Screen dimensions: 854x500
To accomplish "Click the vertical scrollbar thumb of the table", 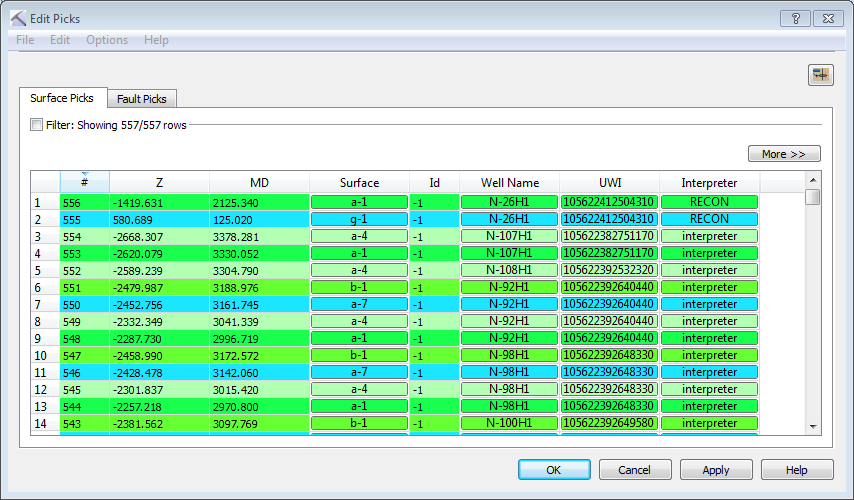I will [813, 198].
